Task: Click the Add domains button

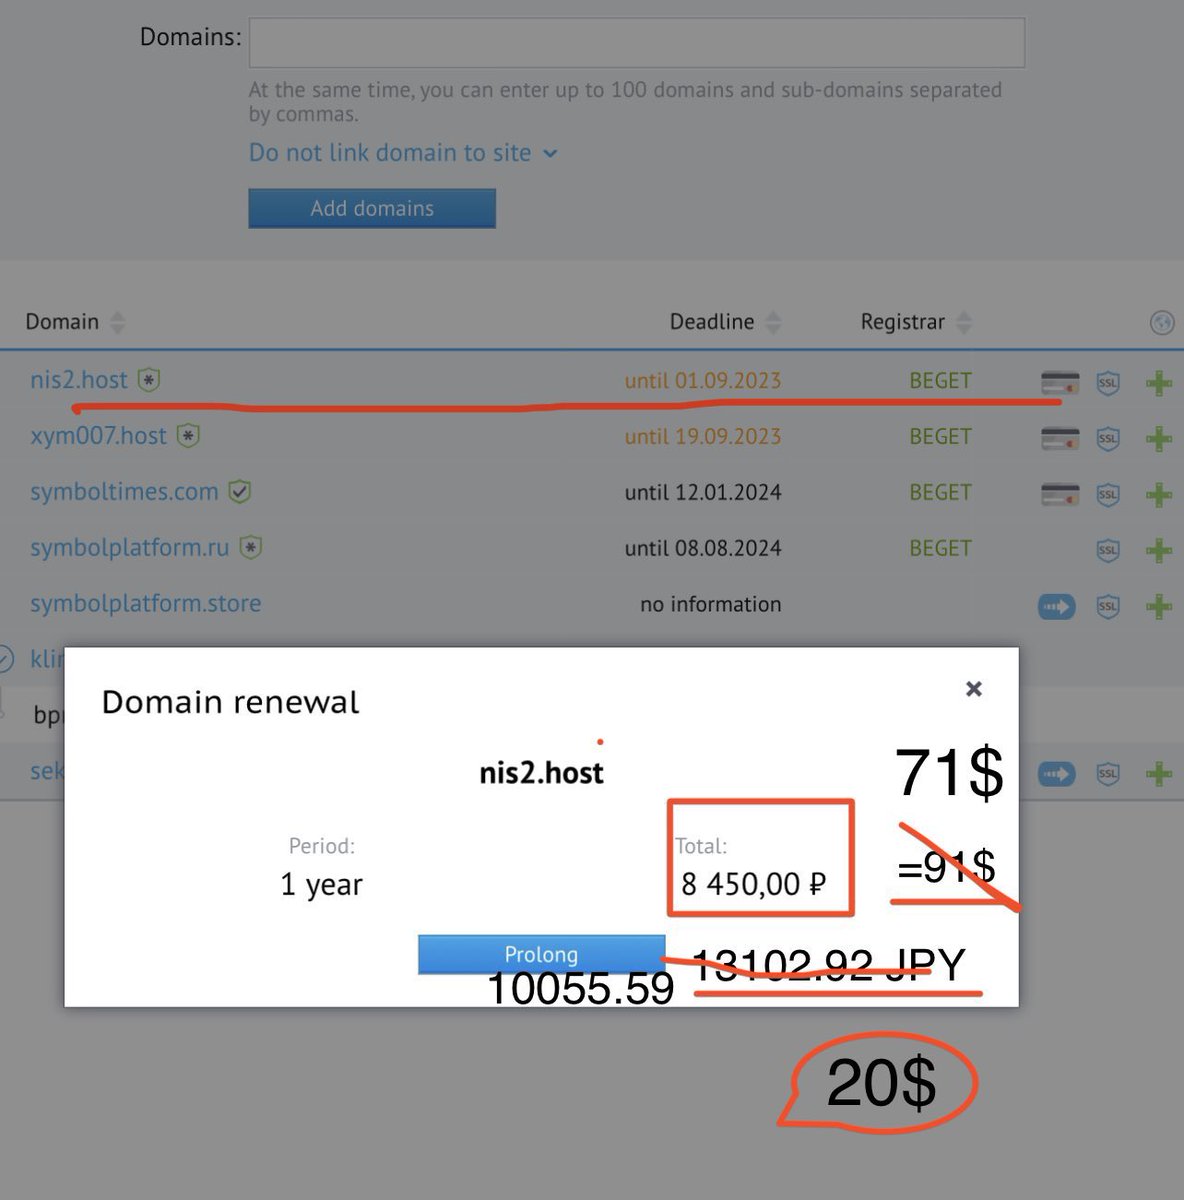Action: pyautogui.click(x=372, y=208)
